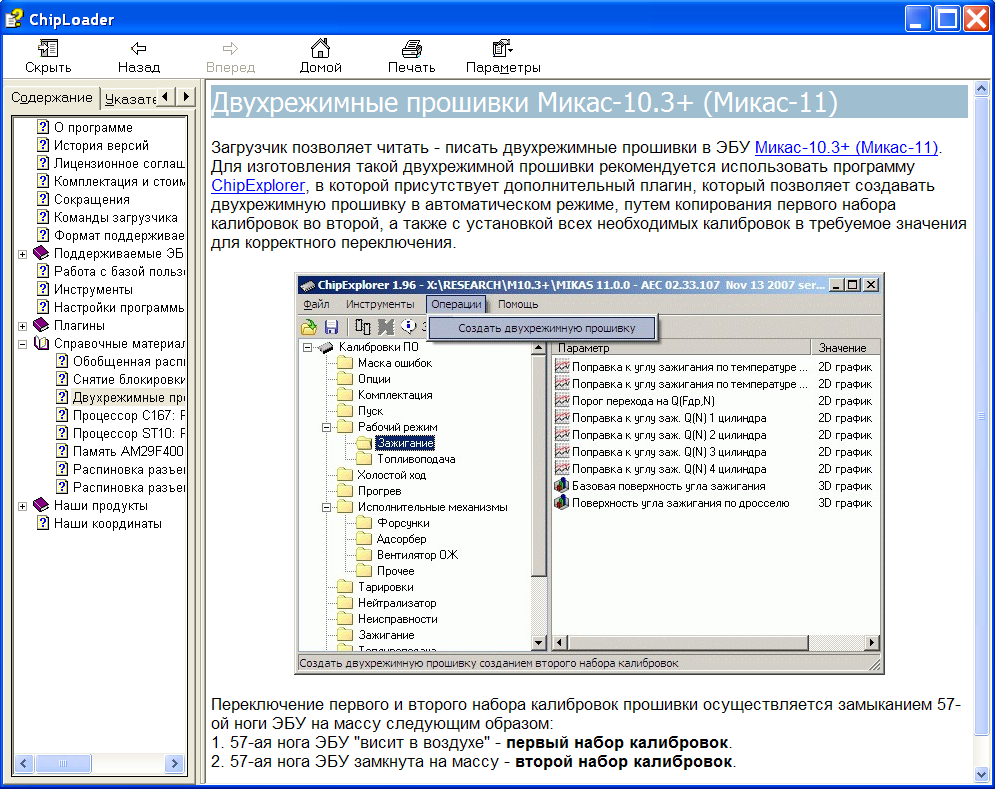Click the book icon beside Плагины
The height and width of the screenshot is (789, 995).
click(41, 326)
